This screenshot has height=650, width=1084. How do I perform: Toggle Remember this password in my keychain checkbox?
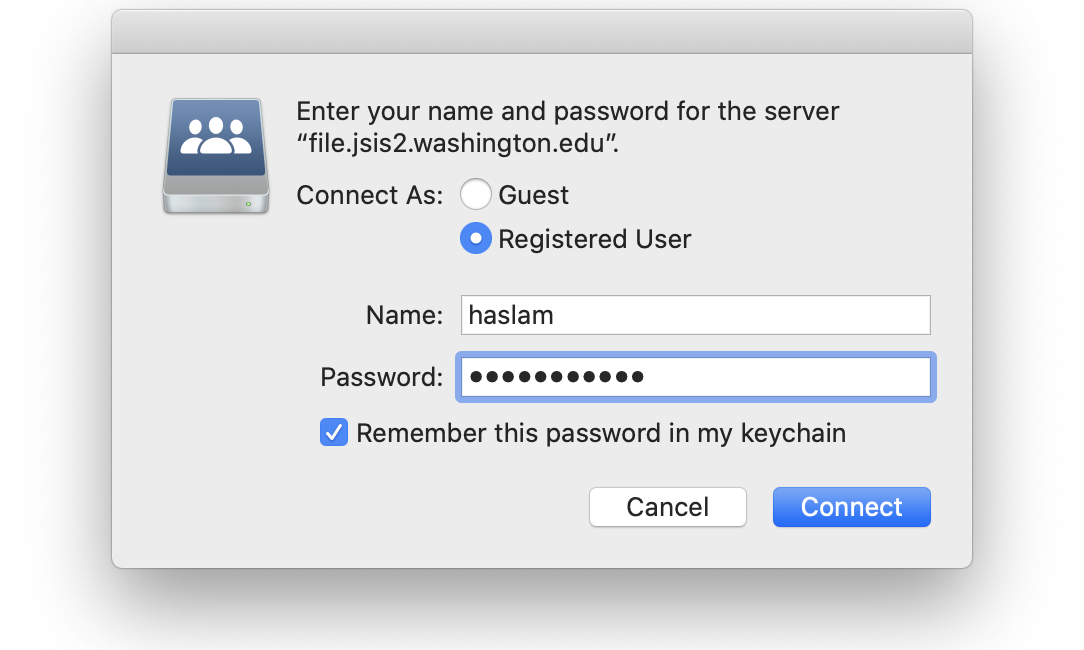pos(334,433)
